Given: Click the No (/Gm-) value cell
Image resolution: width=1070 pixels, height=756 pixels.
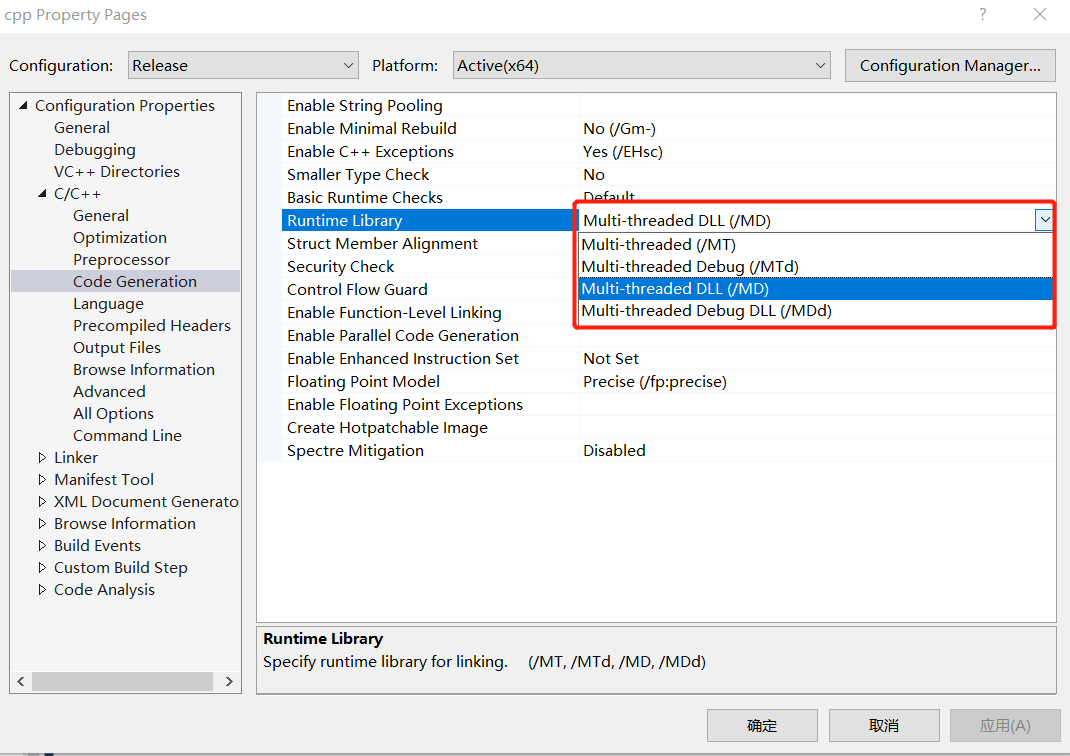Looking at the screenshot, I should [817, 128].
